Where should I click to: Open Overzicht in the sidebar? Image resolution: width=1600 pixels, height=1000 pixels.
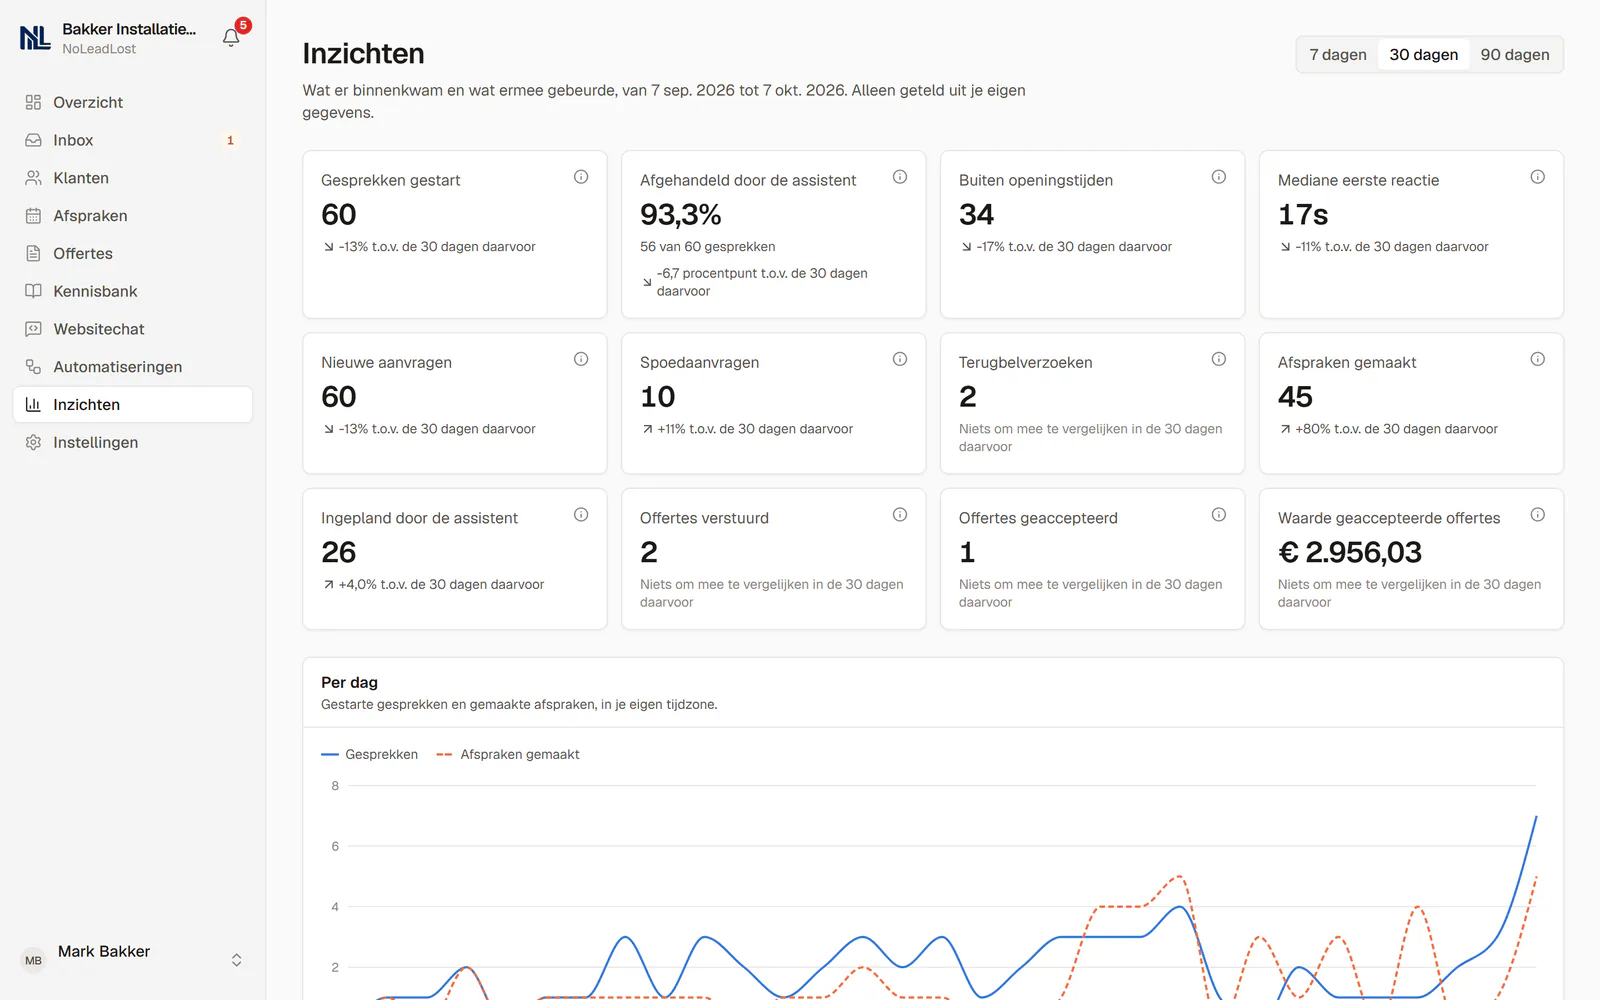pyautogui.click(x=132, y=102)
